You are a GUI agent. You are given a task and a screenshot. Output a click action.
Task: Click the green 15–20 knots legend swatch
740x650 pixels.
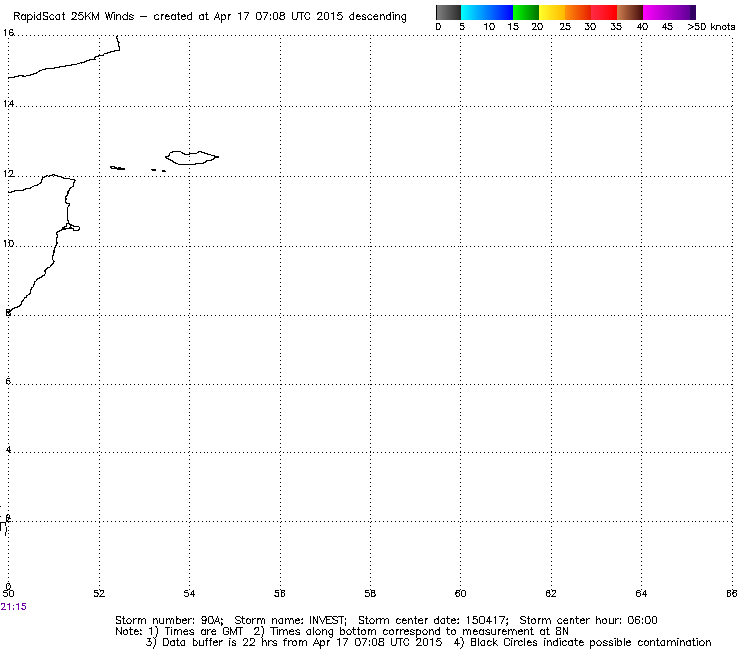tap(526, 12)
